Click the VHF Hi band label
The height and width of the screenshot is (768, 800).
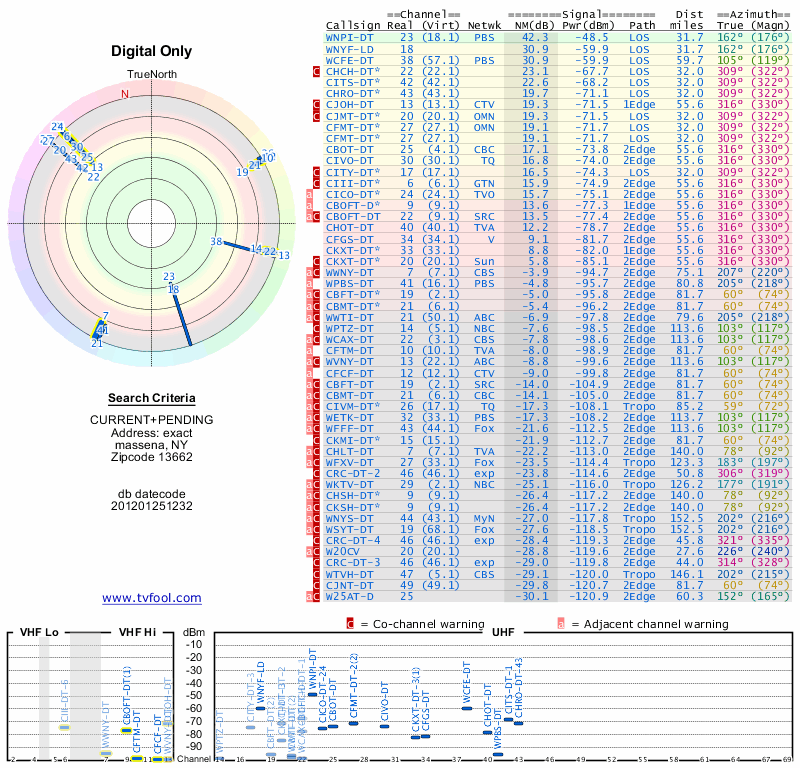138,633
